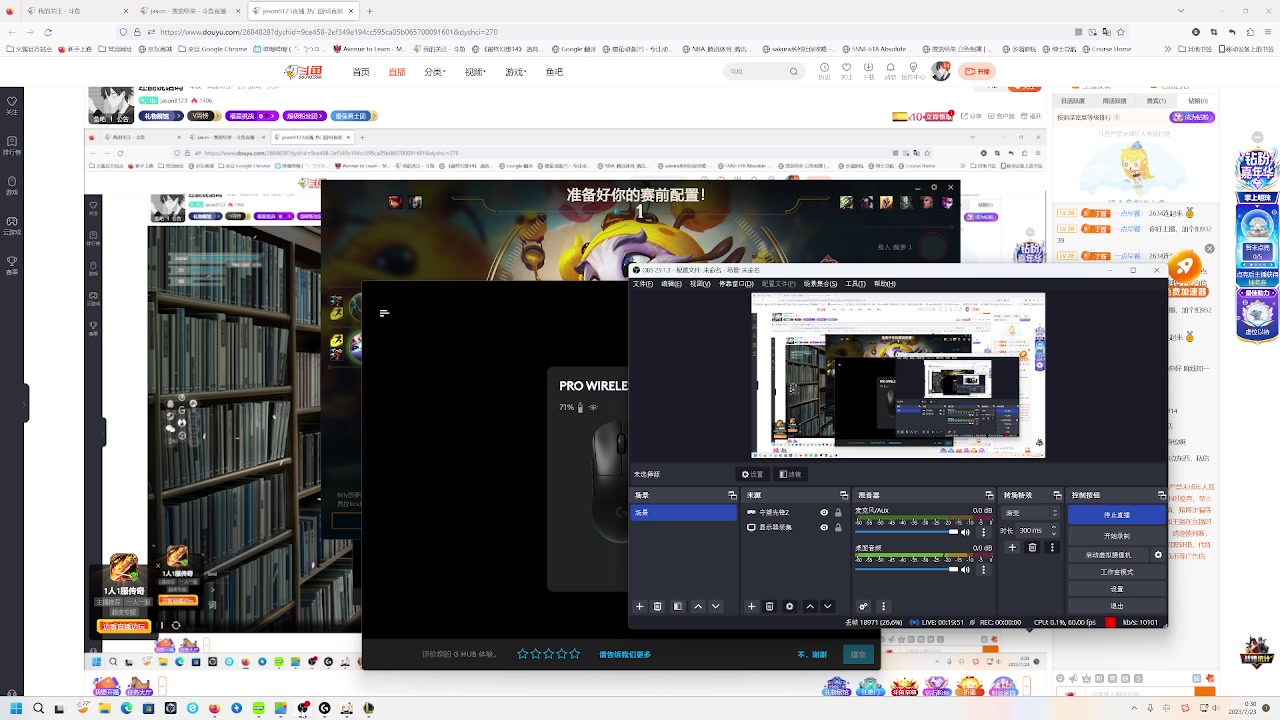Mute the 桌面音频 audio channel
This screenshot has height=720, width=1280.
965,569
